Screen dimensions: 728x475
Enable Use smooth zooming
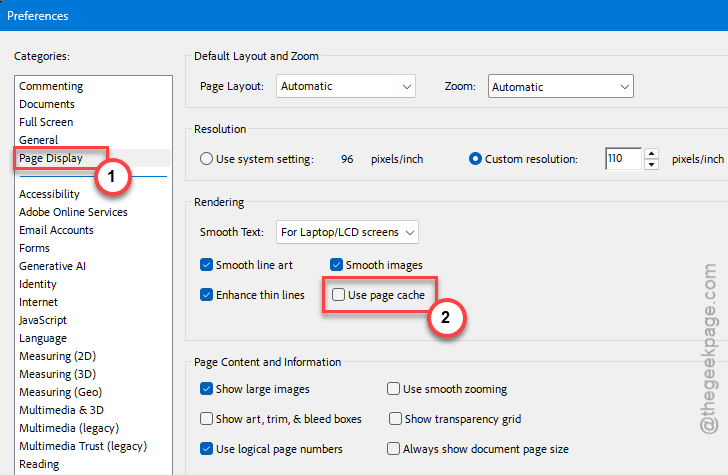pos(393,389)
